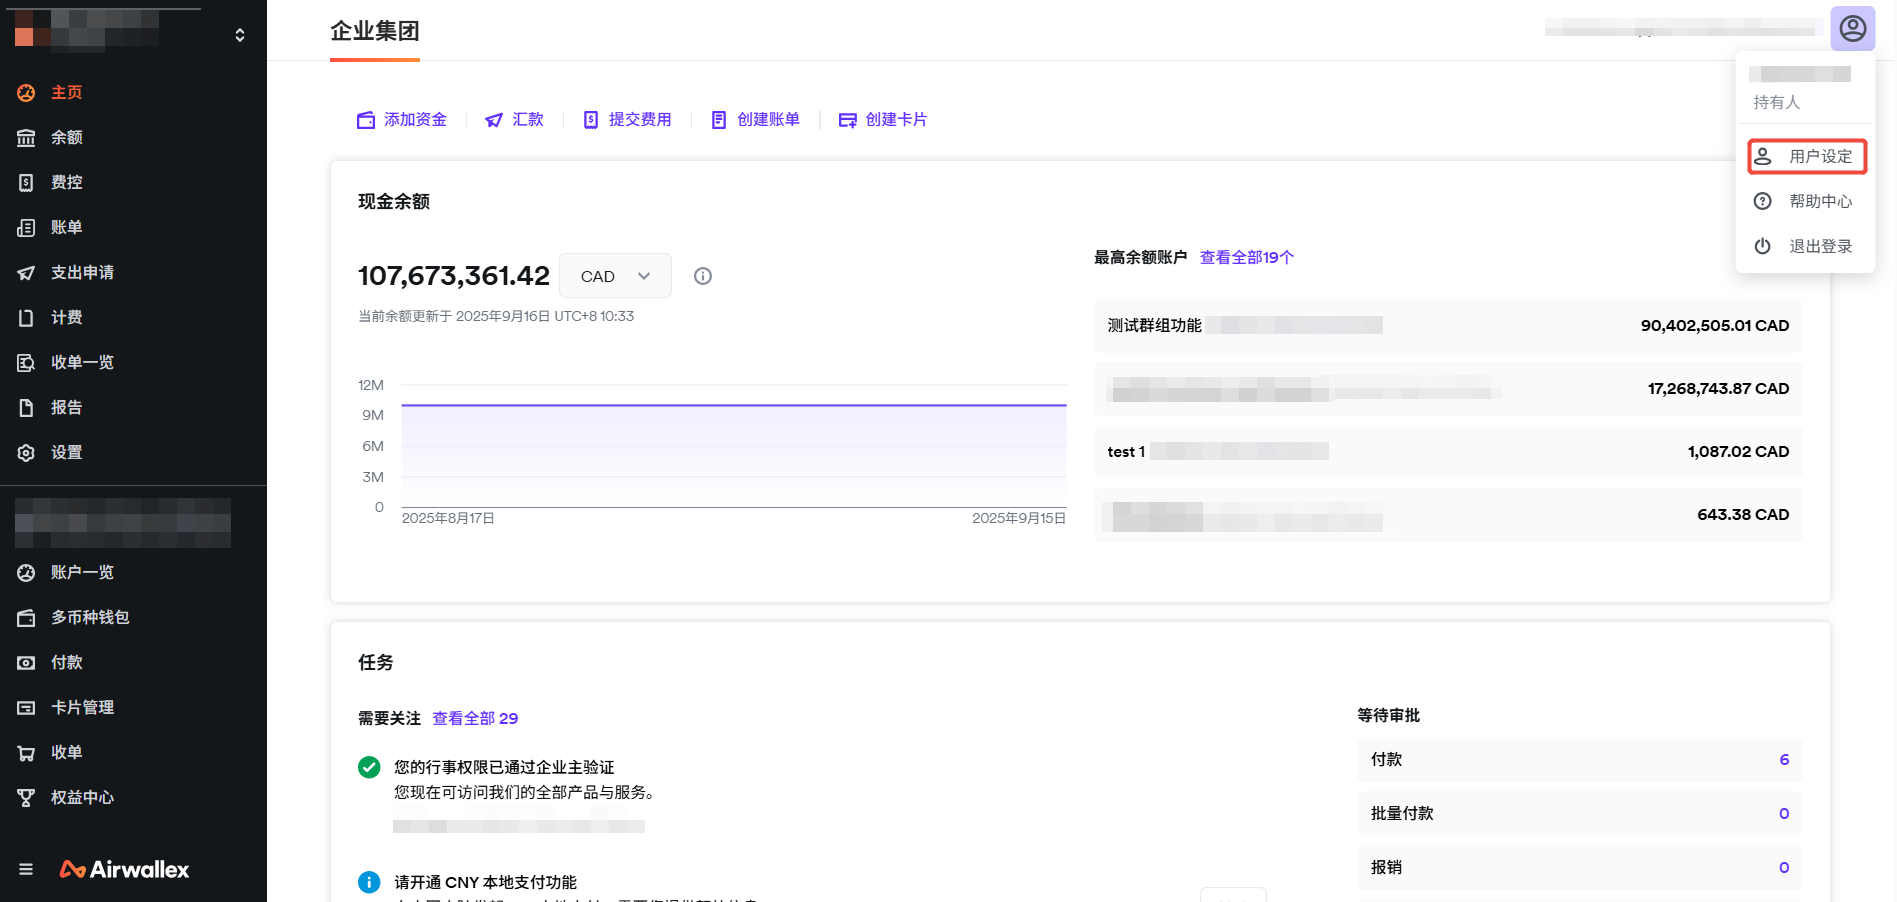Click the 创建卡片 card icon
Viewport: 1897px width, 902px height.
point(847,120)
